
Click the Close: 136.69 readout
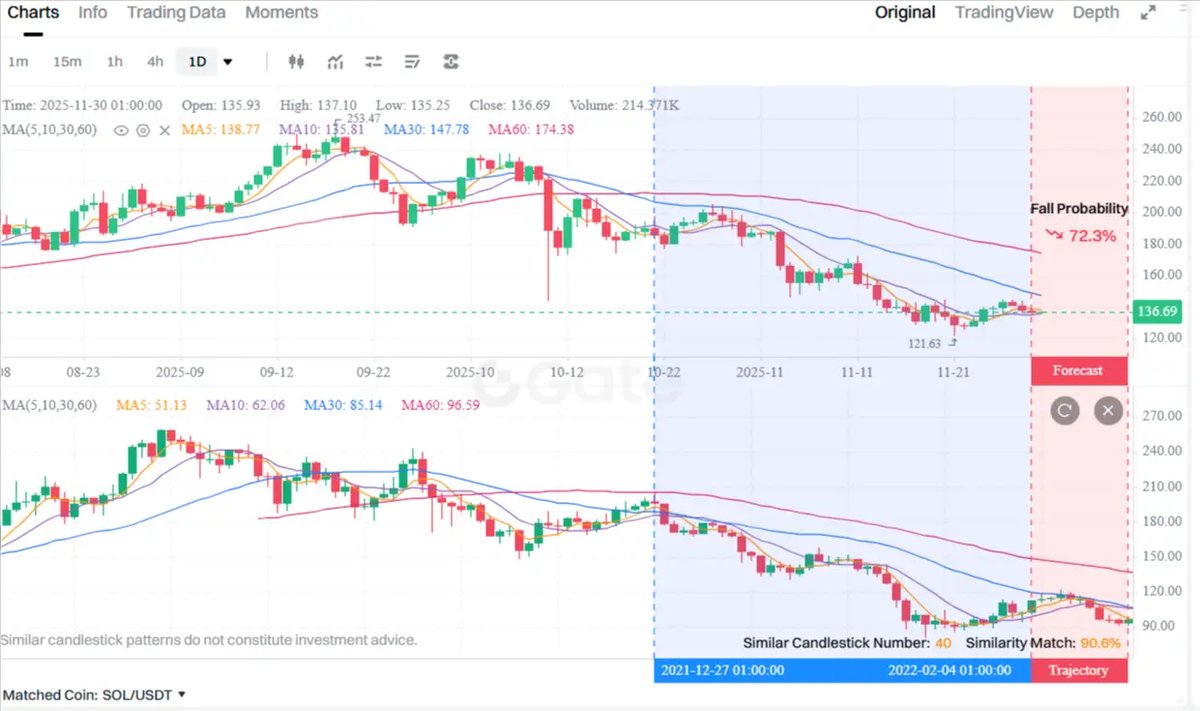pos(509,105)
